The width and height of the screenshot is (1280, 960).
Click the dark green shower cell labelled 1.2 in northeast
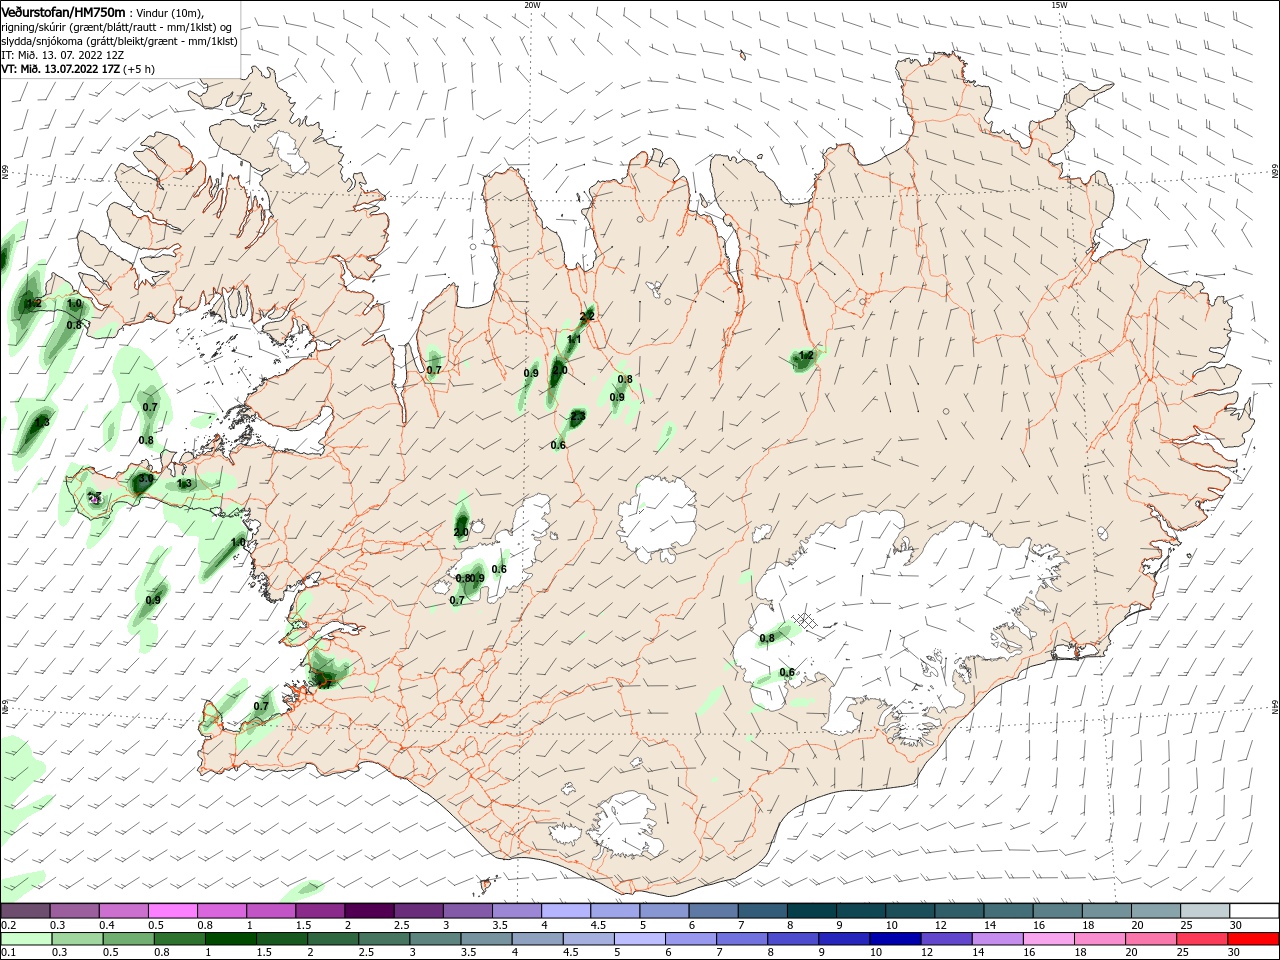point(803,359)
